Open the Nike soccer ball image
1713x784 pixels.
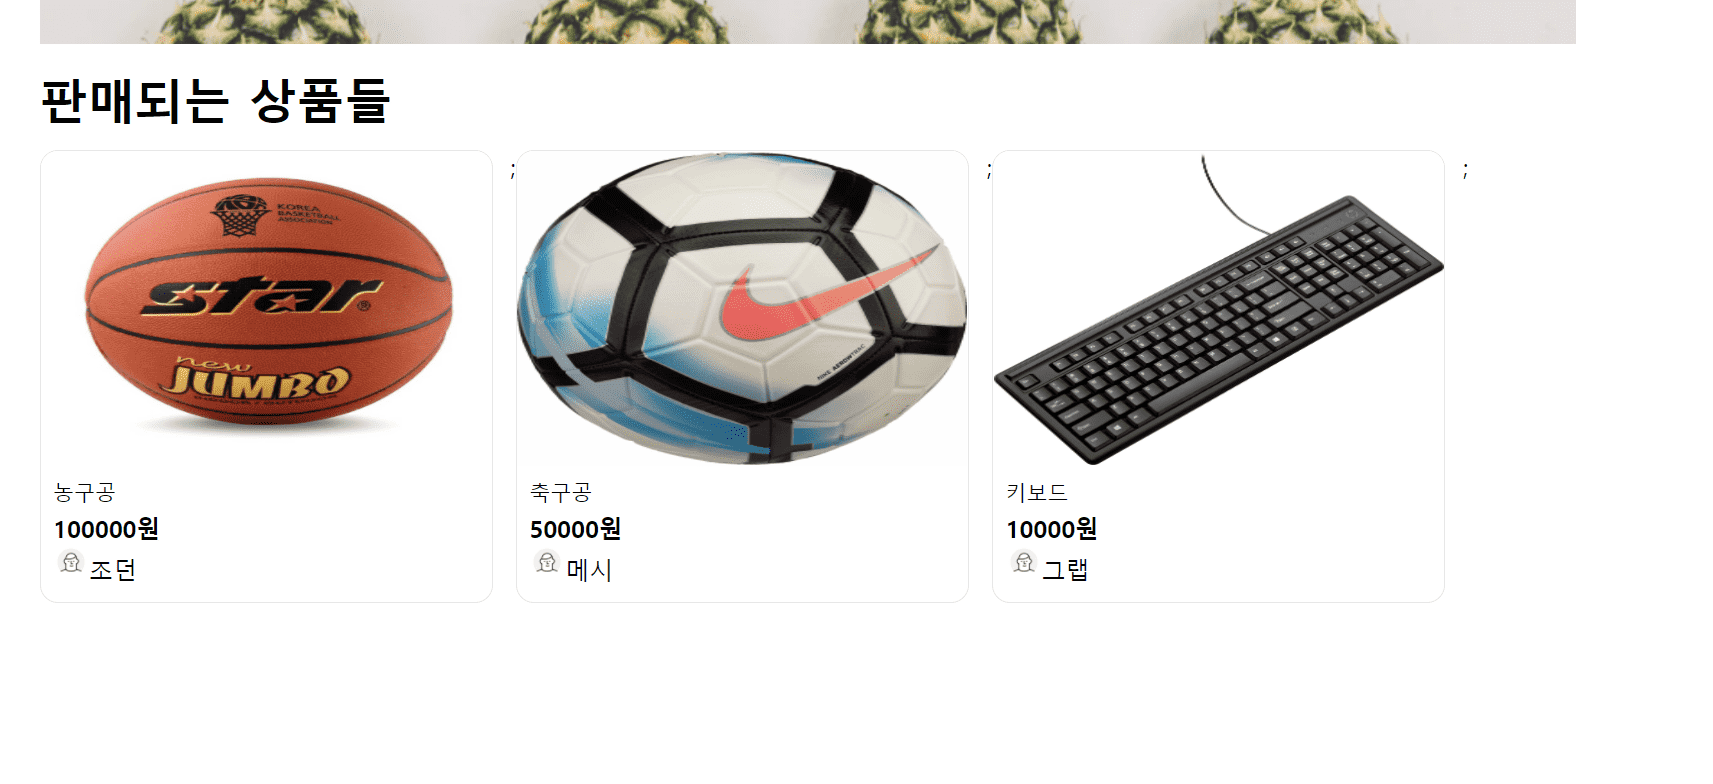(742, 308)
